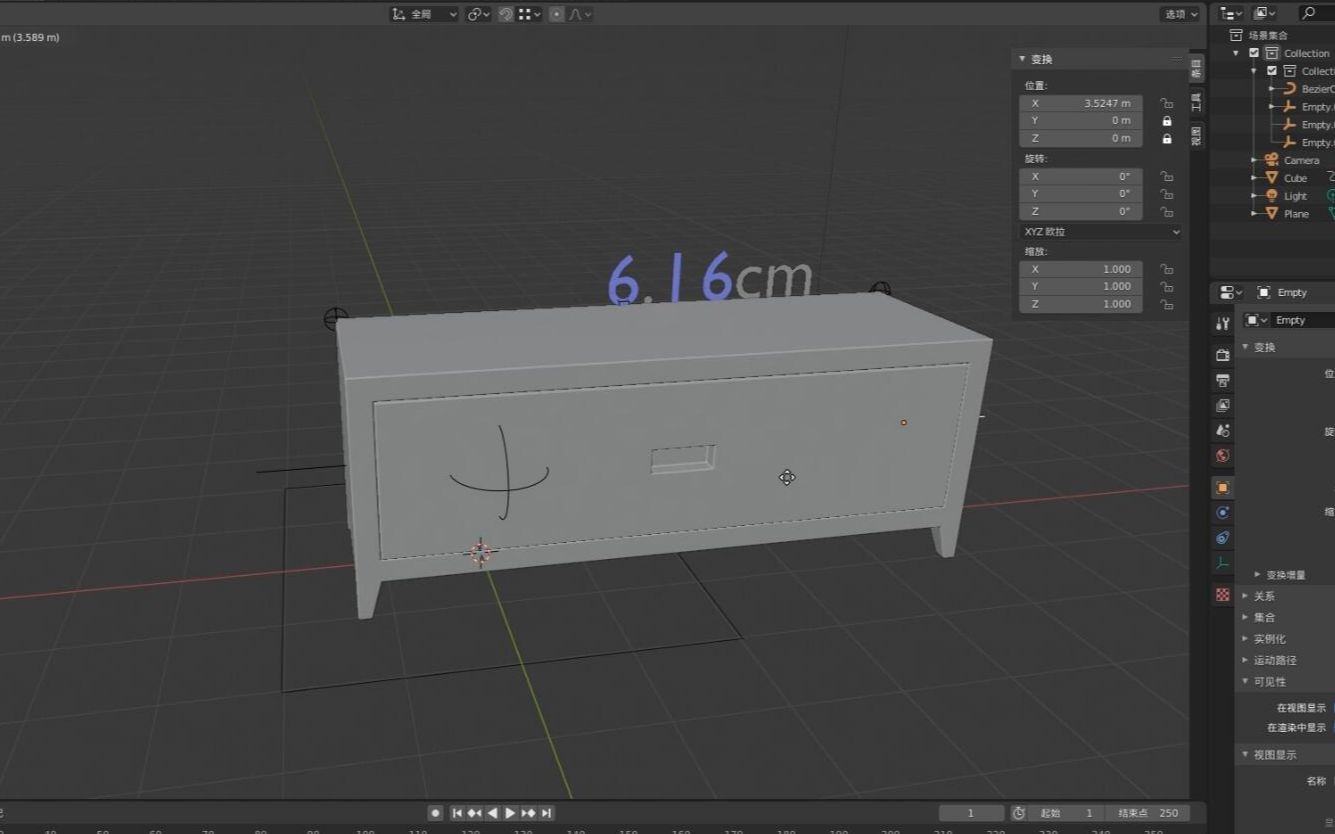Jump to previous keyframe
This screenshot has height=834, width=1335.
[474, 813]
